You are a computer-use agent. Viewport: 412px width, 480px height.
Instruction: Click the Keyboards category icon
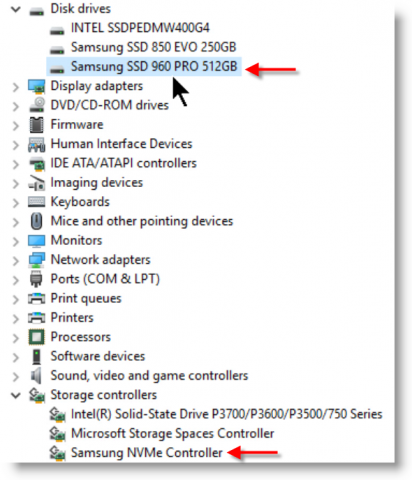click(36, 202)
